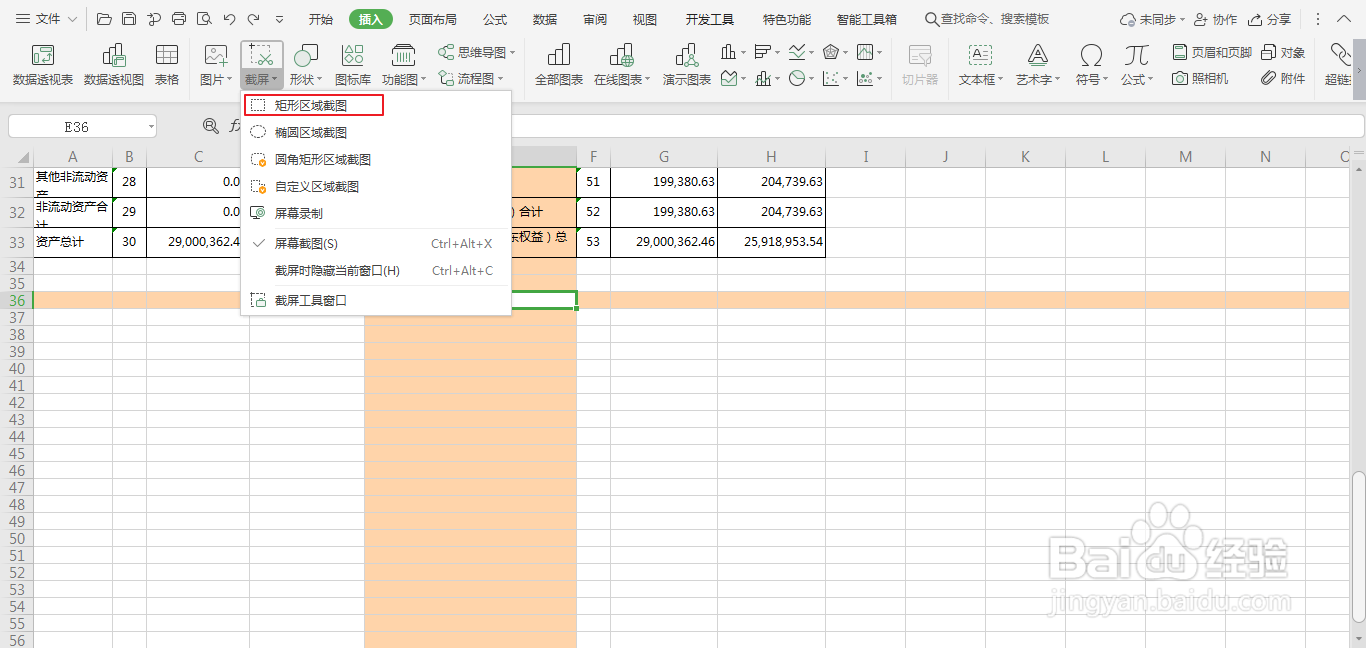Open the shapes (形状) gallery

306,64
